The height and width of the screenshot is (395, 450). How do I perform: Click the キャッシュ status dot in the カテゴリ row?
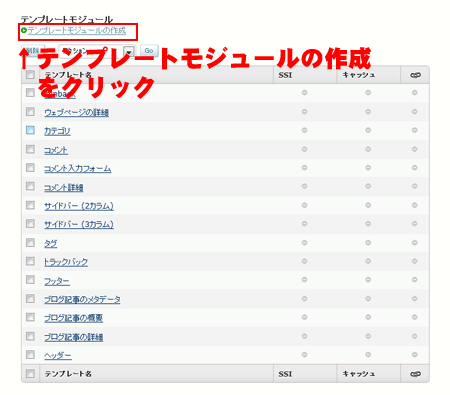tap(368, 130)
